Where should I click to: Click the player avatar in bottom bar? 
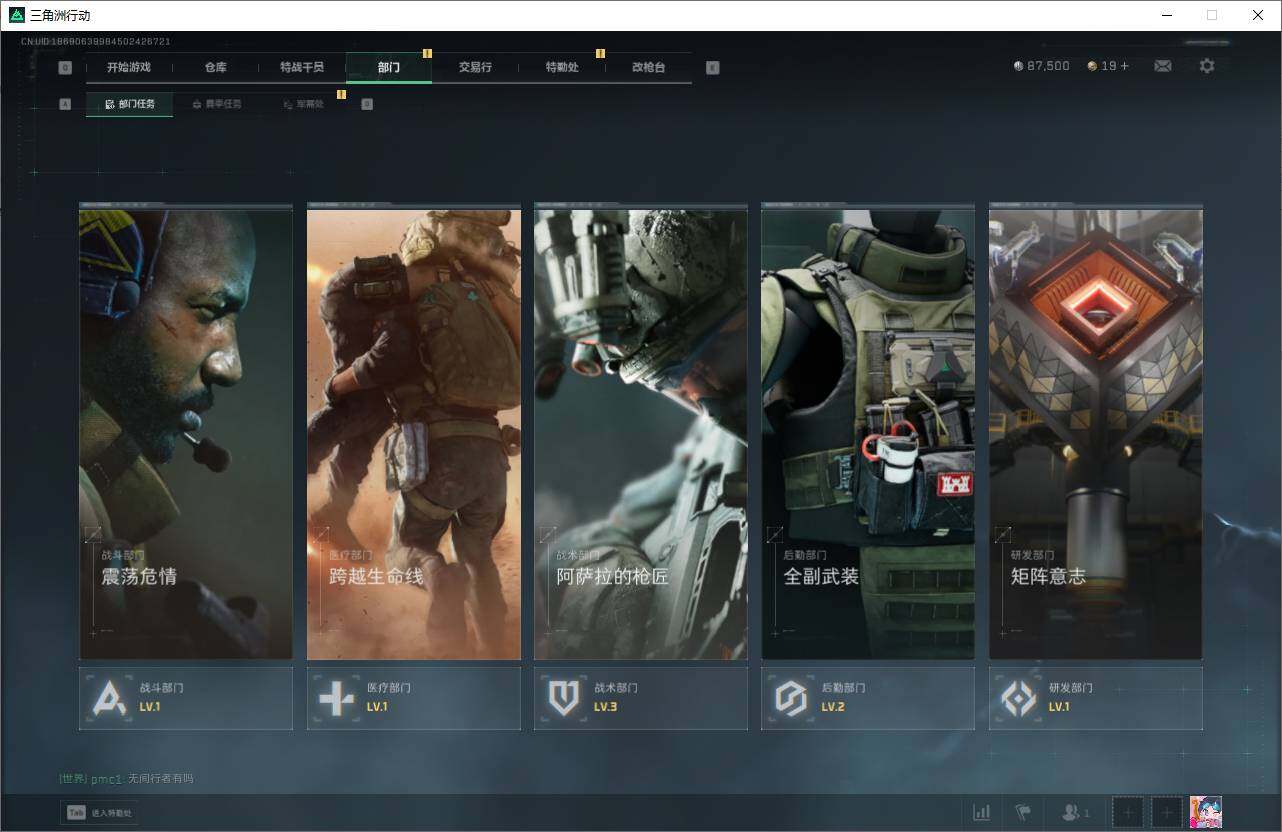(1205, 812)
